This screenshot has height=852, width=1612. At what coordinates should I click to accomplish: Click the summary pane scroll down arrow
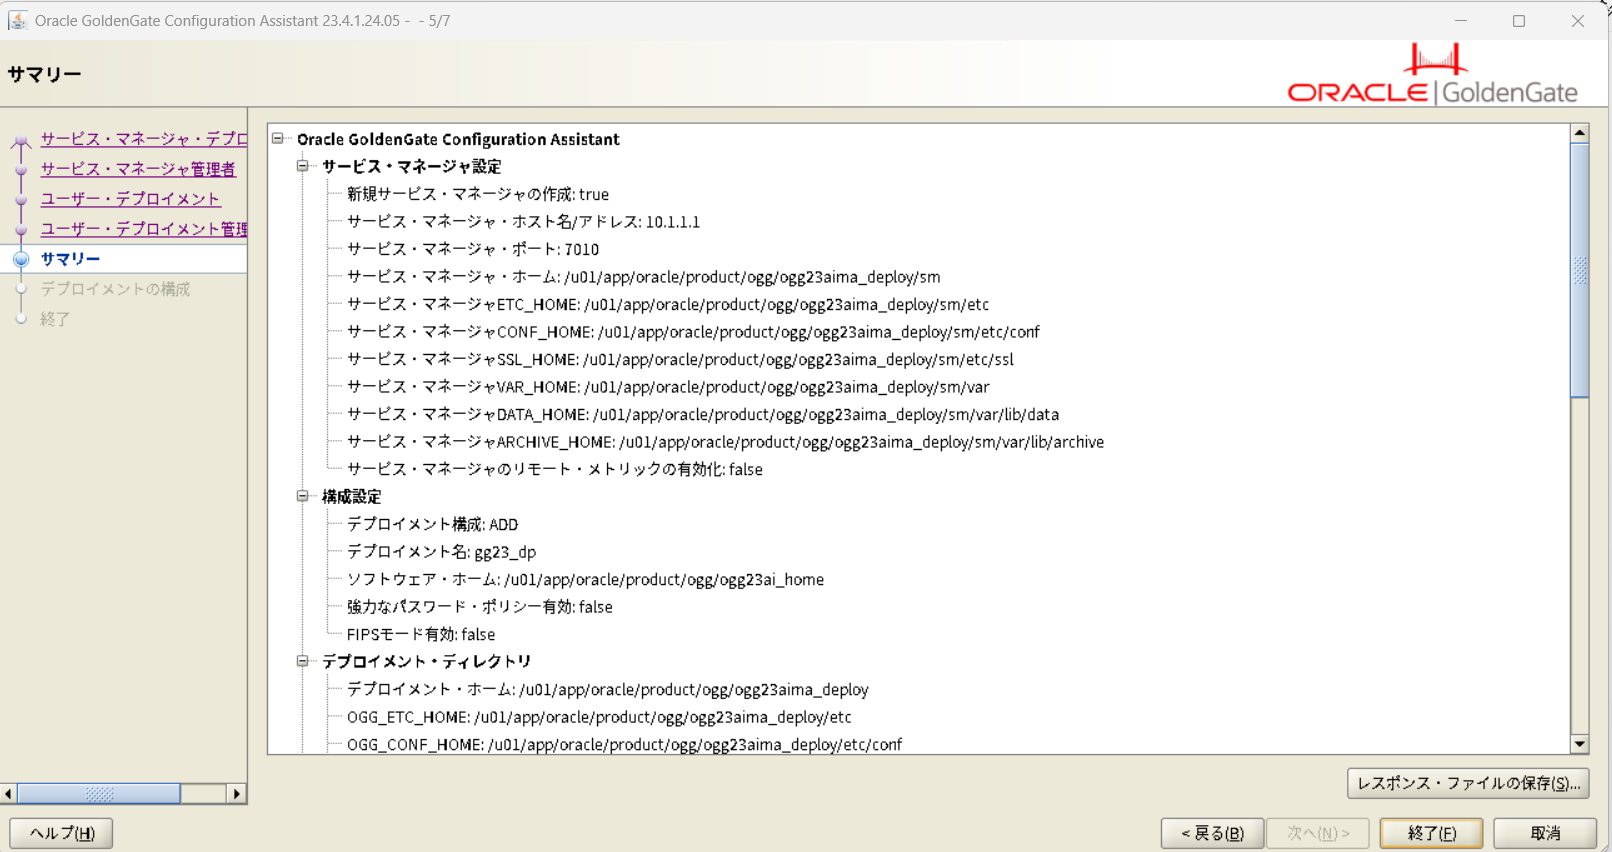pos(1580,744)
